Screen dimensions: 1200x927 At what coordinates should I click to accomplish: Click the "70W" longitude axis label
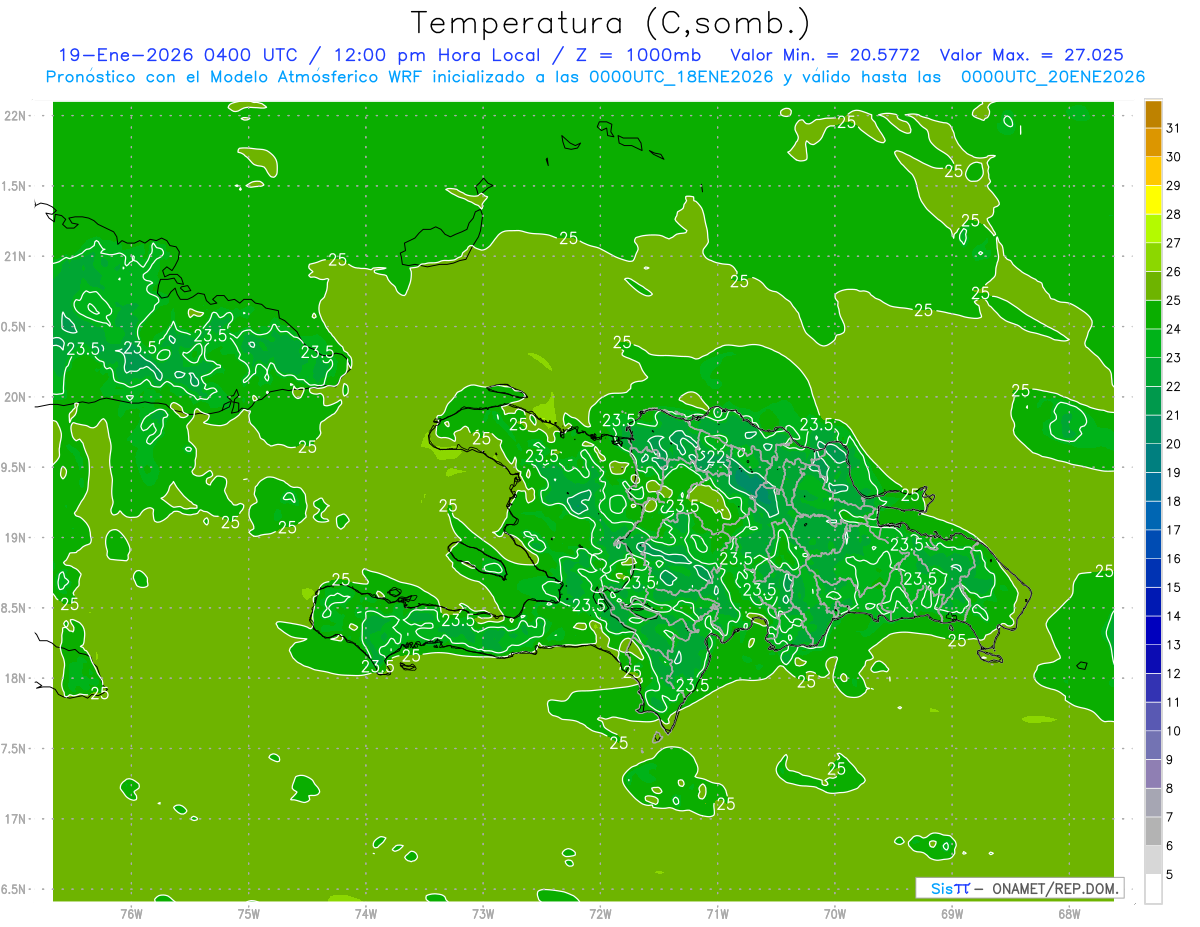[x=835, y=914]
